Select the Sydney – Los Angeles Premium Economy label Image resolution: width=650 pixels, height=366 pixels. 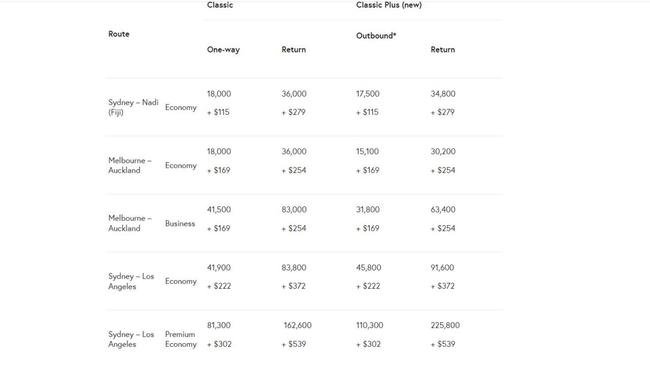pyautogui.click(x=181, y=339)
